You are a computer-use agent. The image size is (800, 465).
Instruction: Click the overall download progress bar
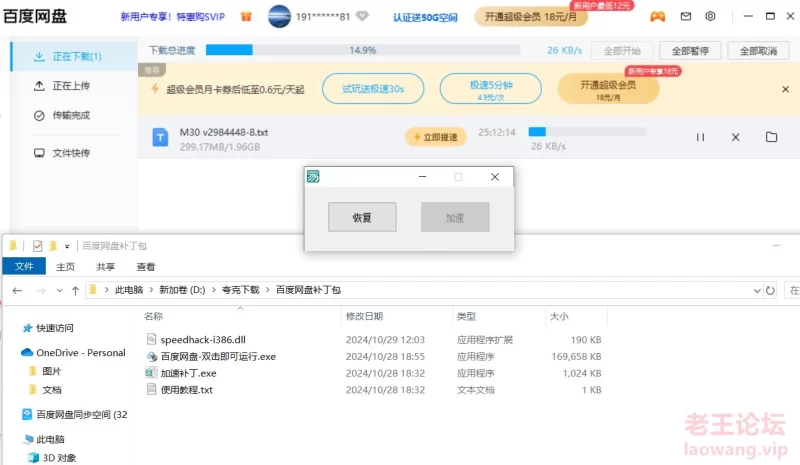[363, 50]
